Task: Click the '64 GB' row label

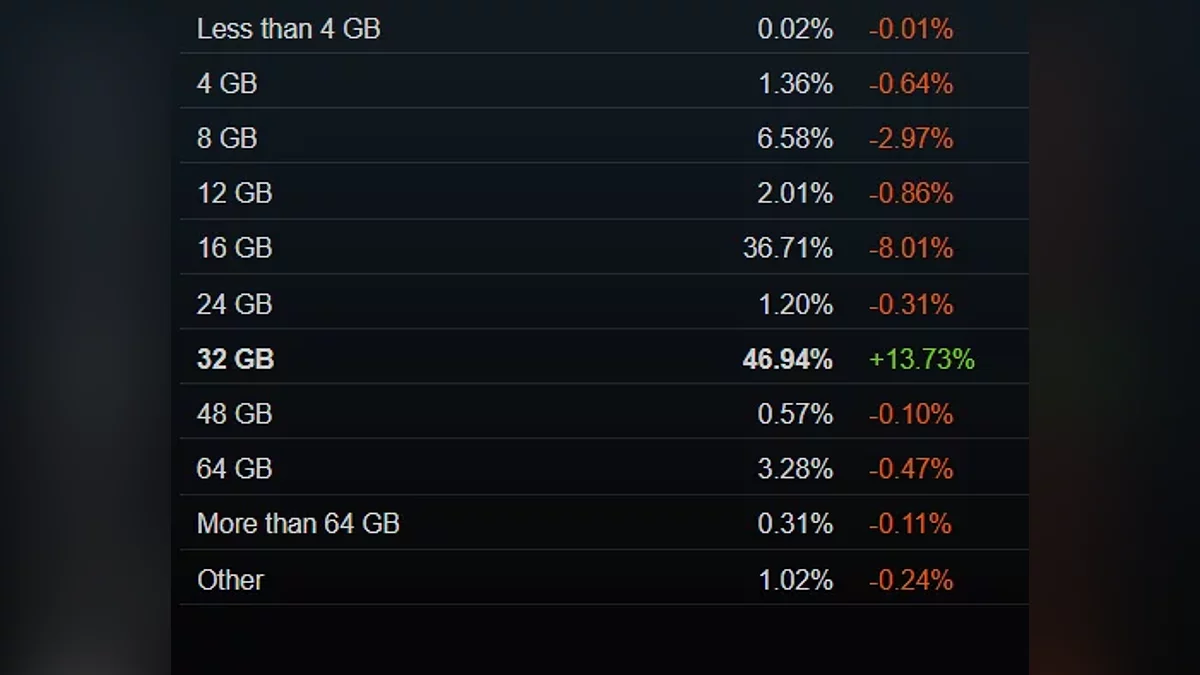Action: pos(234,469)
